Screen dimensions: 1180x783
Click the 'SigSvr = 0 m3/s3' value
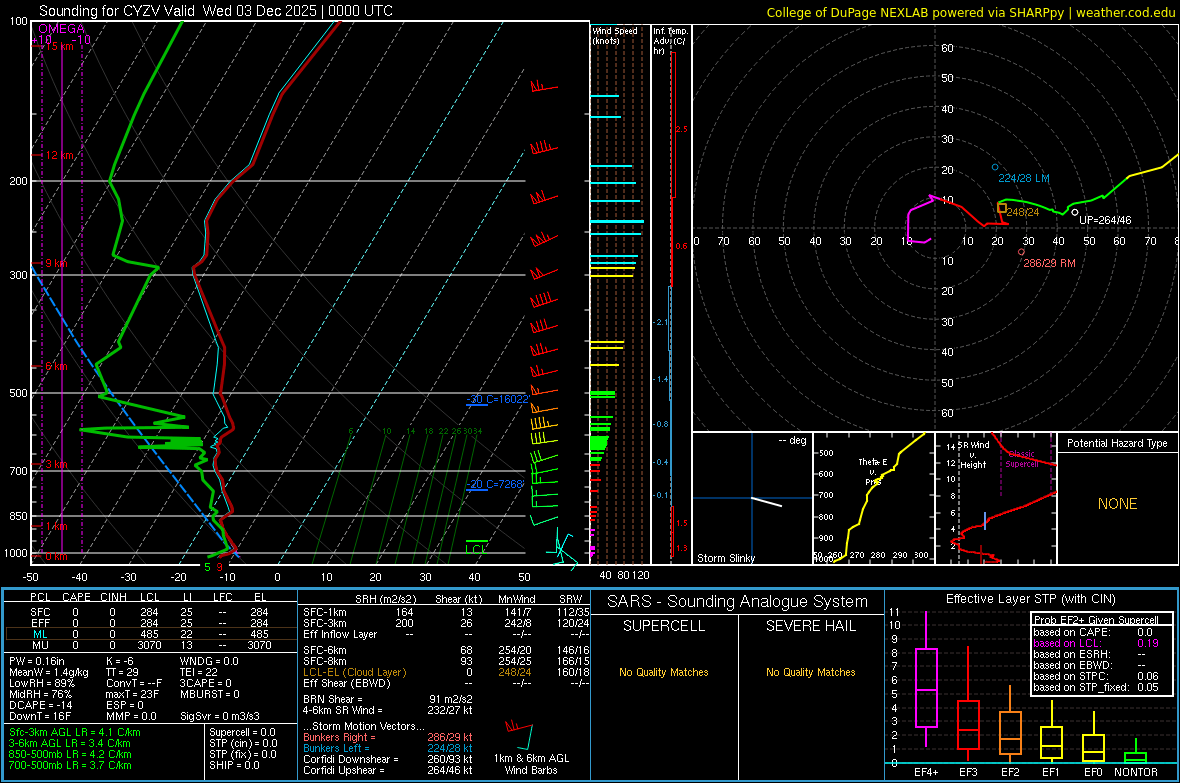pos(220,717)
